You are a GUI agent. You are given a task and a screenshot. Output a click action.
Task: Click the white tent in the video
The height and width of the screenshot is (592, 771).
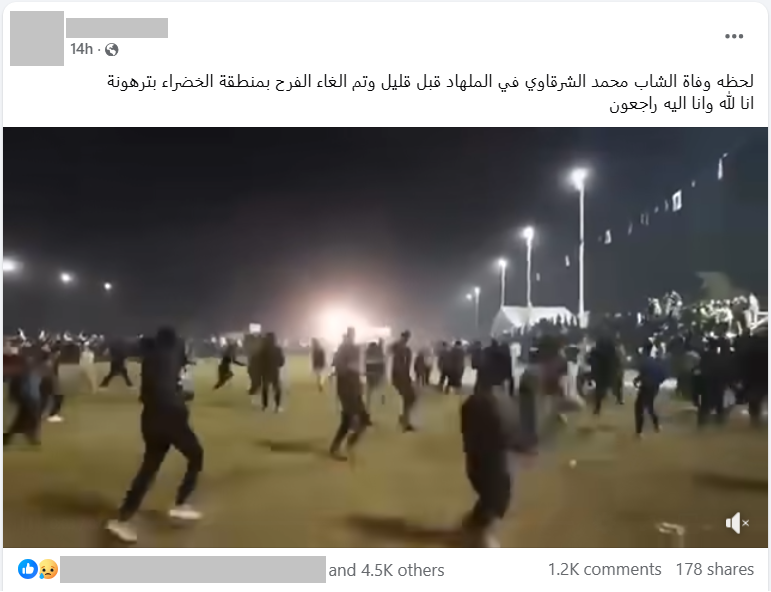click(x=534, y=319)
